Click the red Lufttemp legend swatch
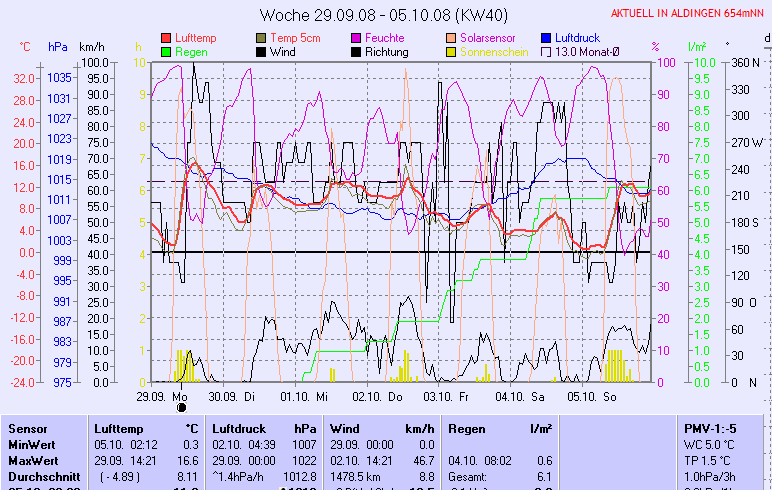This screenshot has height=490, width=772. [167, 38]
